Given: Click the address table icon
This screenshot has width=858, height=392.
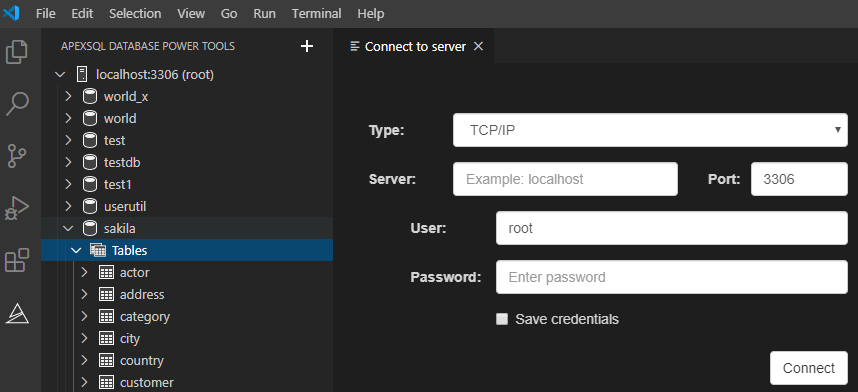Looking at the screenshot, I should point(106,295).
